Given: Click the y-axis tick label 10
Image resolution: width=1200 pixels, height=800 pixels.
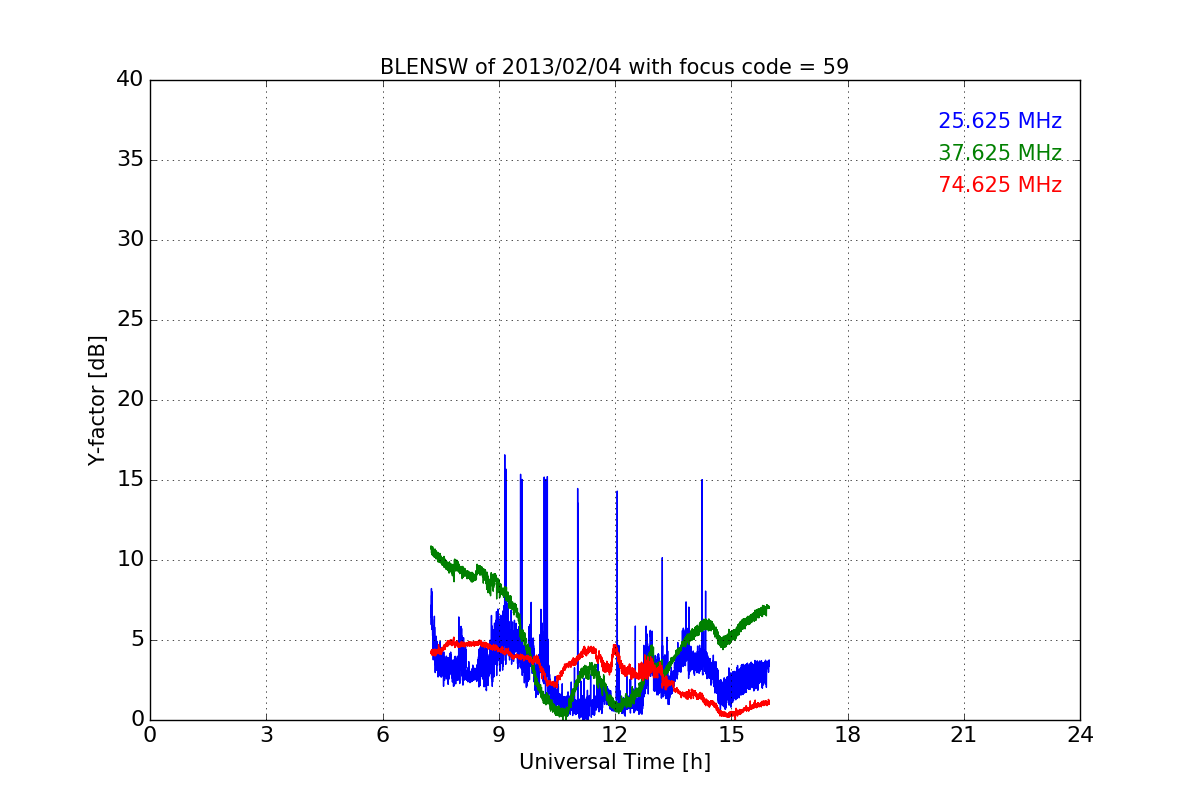Looking at the screenshot, I should [x=129, y=560].
